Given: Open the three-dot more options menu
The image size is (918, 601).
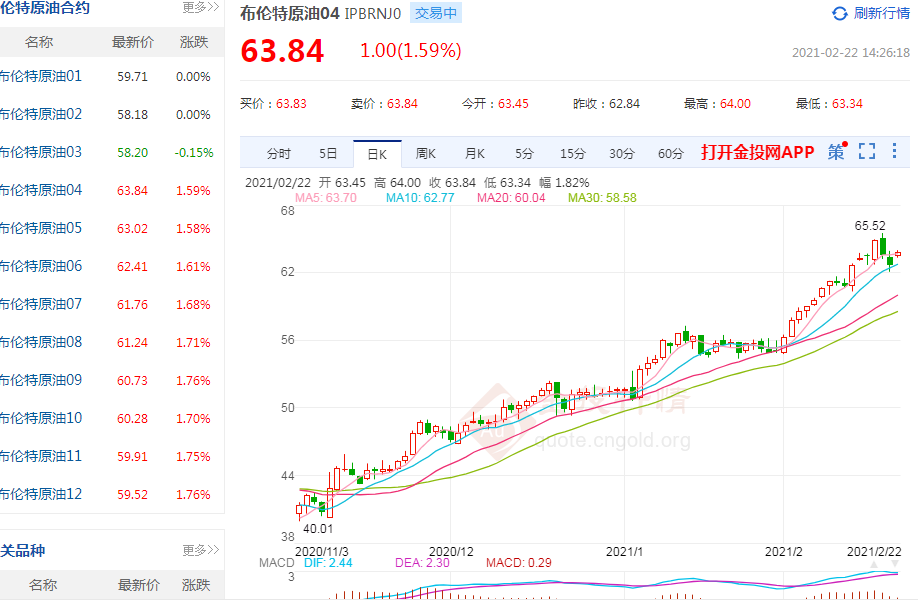Looking at the screenshot, I should pos(894,151).
